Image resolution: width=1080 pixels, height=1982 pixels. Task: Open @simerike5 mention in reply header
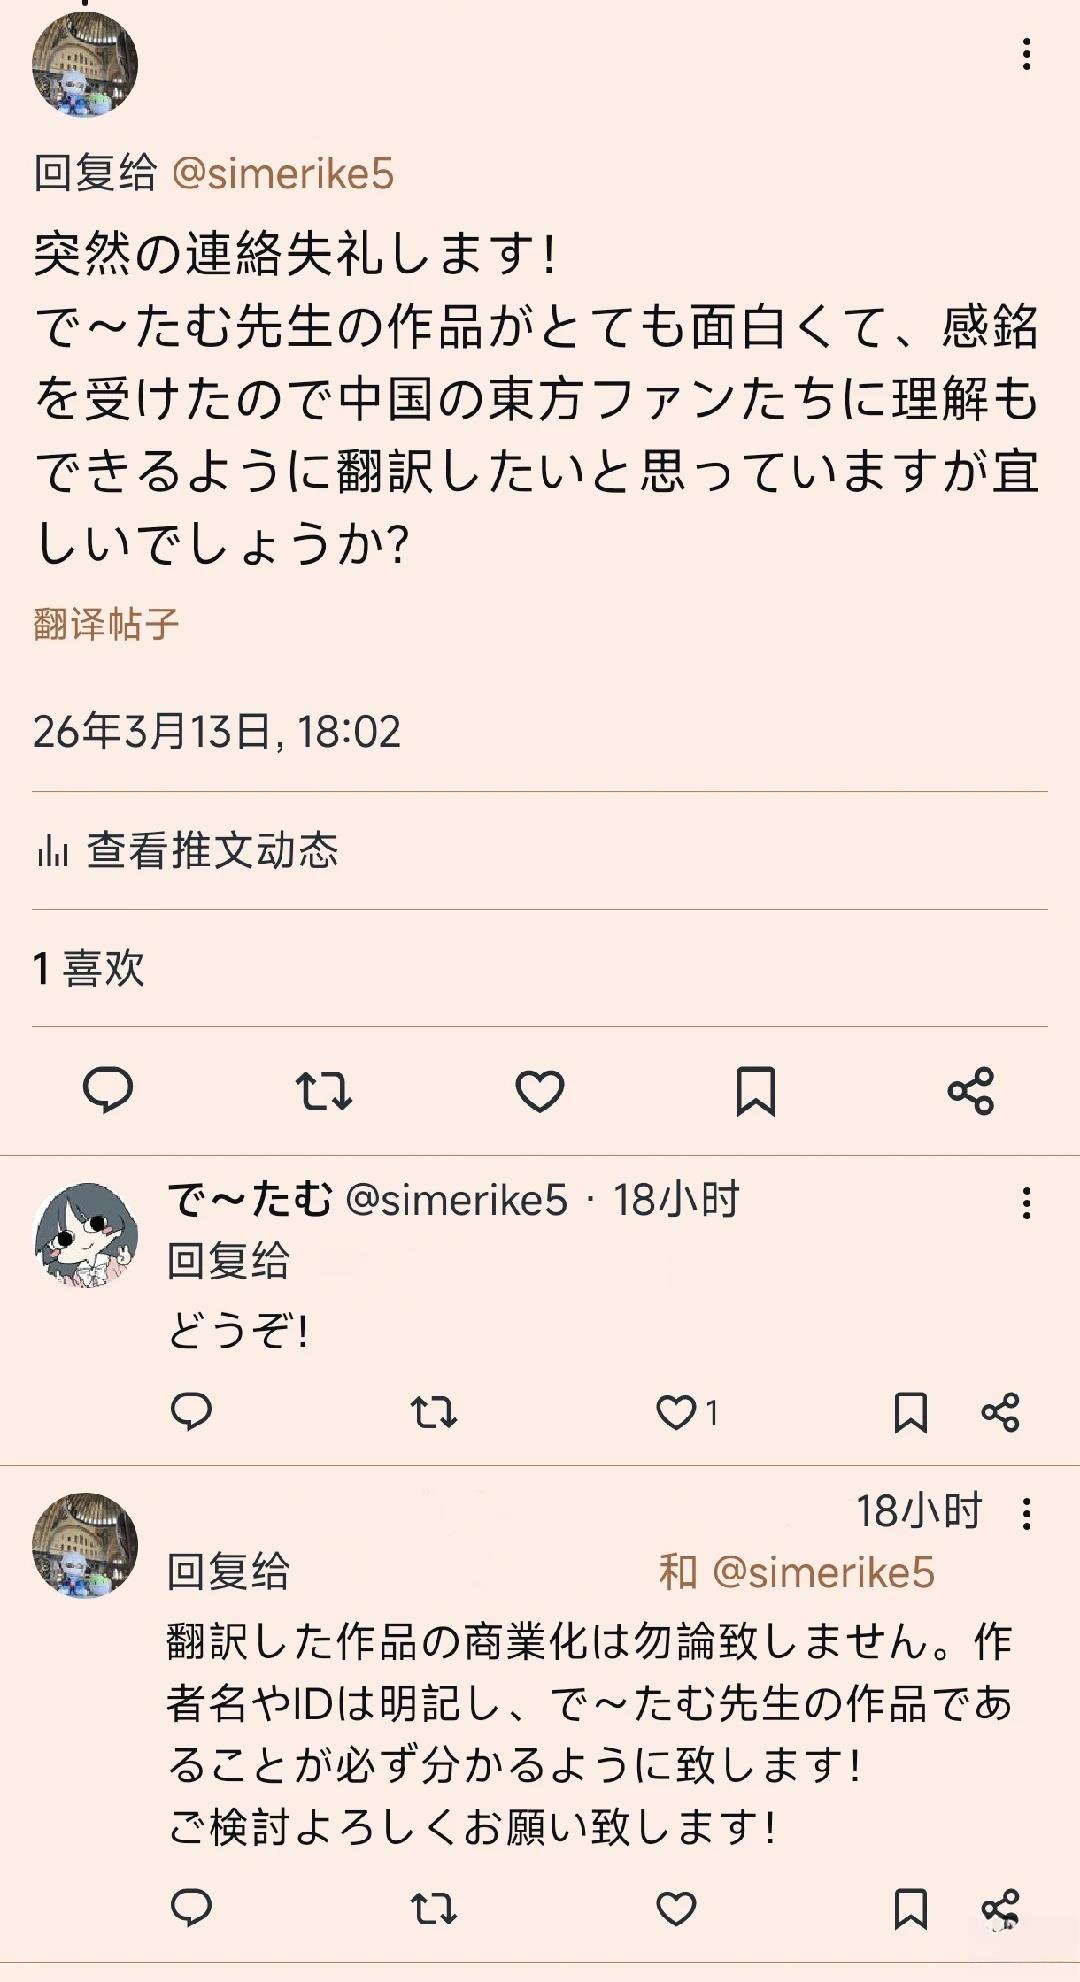283,174
